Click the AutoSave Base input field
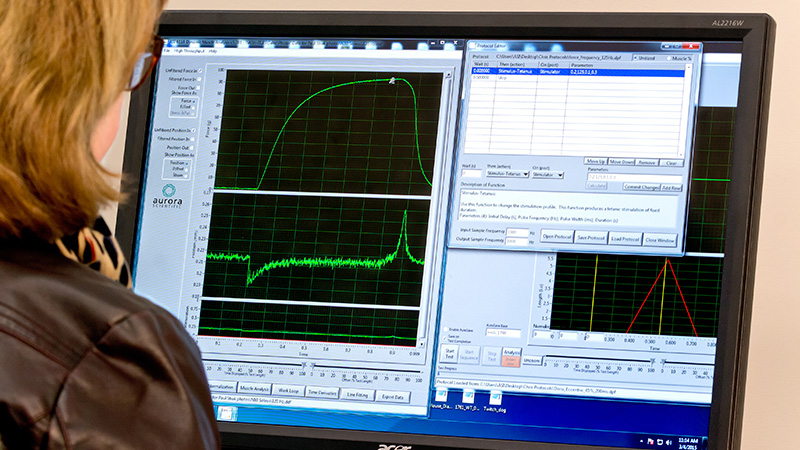800x450 pixels. tap(503, 333)
